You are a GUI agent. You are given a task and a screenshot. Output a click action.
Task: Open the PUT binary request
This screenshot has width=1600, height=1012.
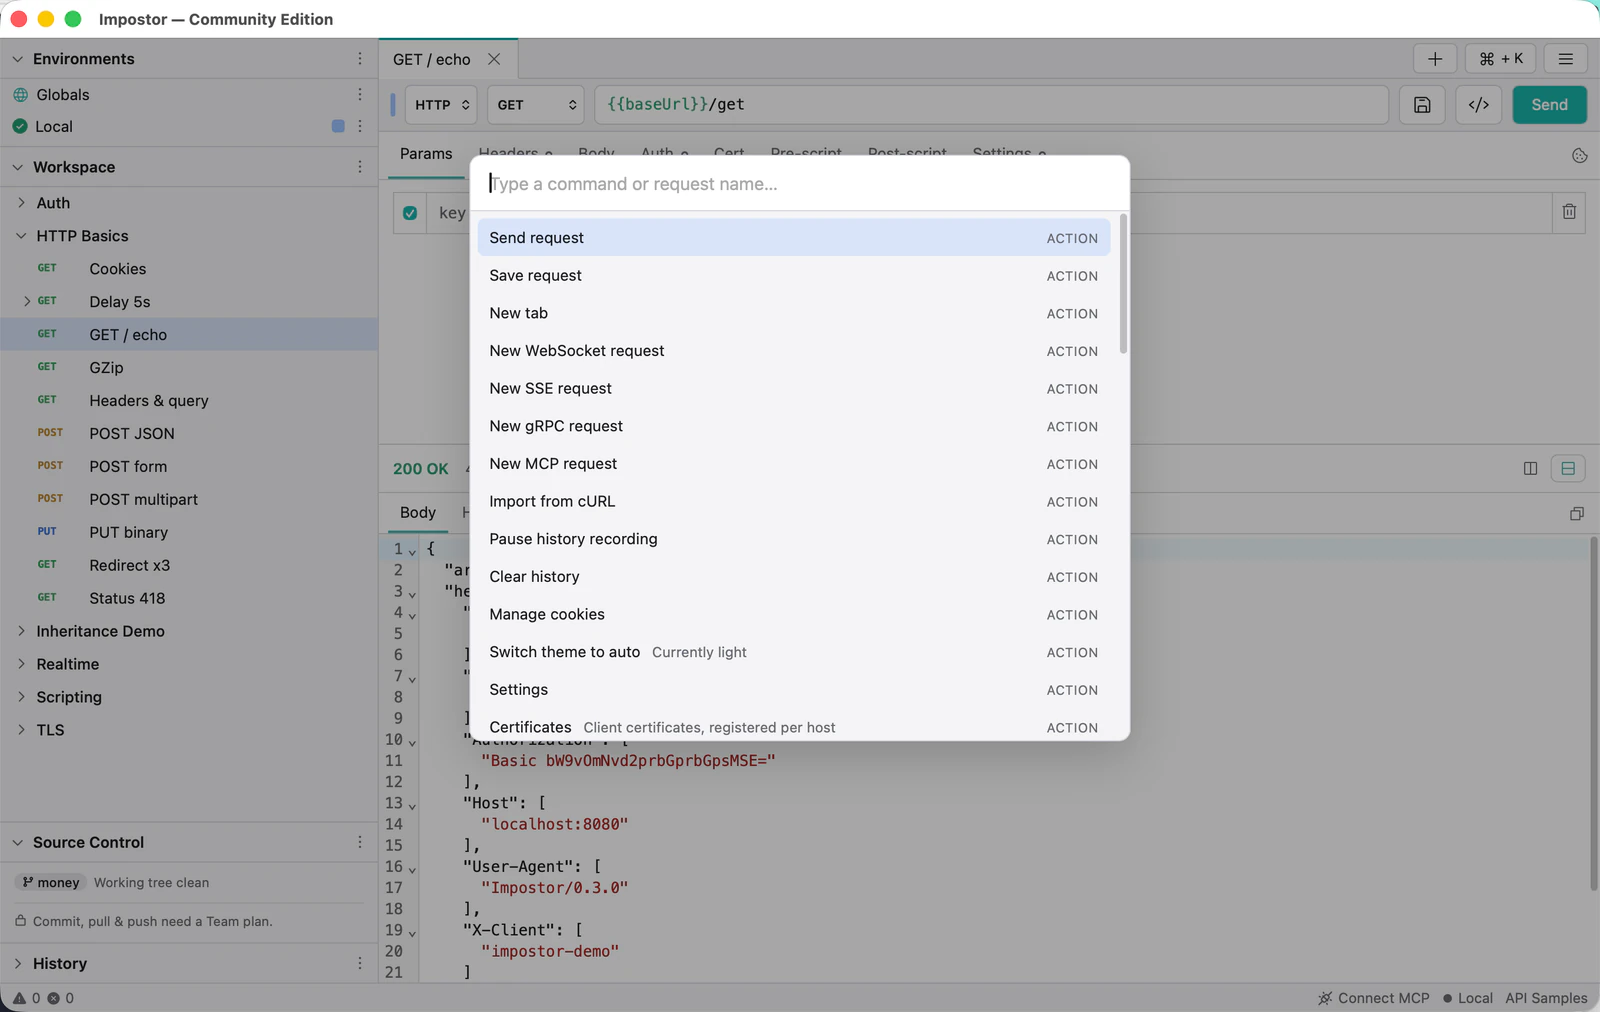coord(189,532)
